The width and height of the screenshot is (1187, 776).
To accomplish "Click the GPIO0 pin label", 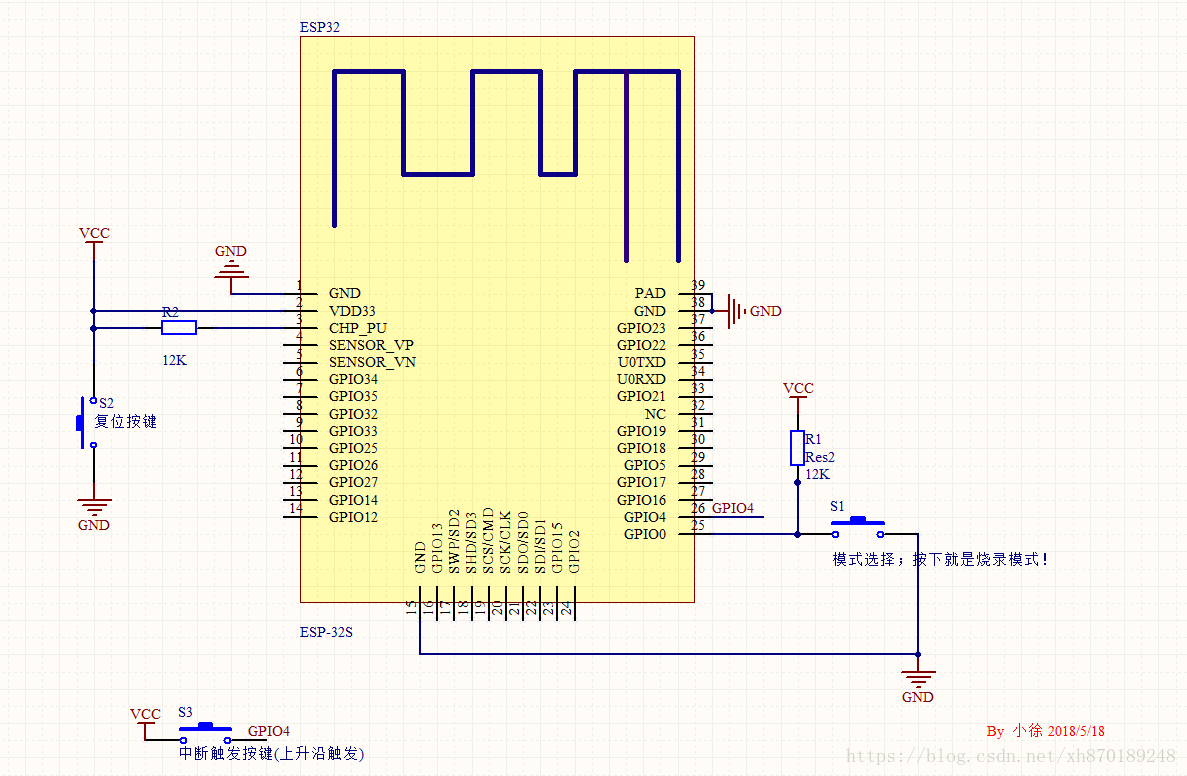I will 645,534.
